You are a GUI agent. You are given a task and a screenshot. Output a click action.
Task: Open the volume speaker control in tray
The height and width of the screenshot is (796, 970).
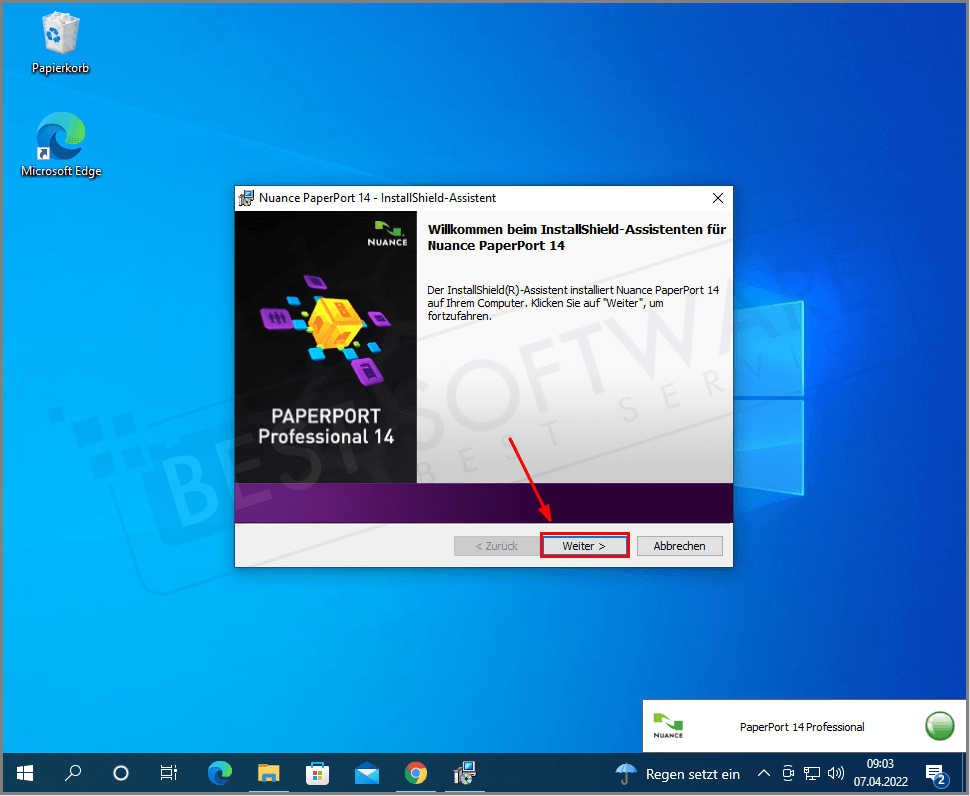coord(836,773)
